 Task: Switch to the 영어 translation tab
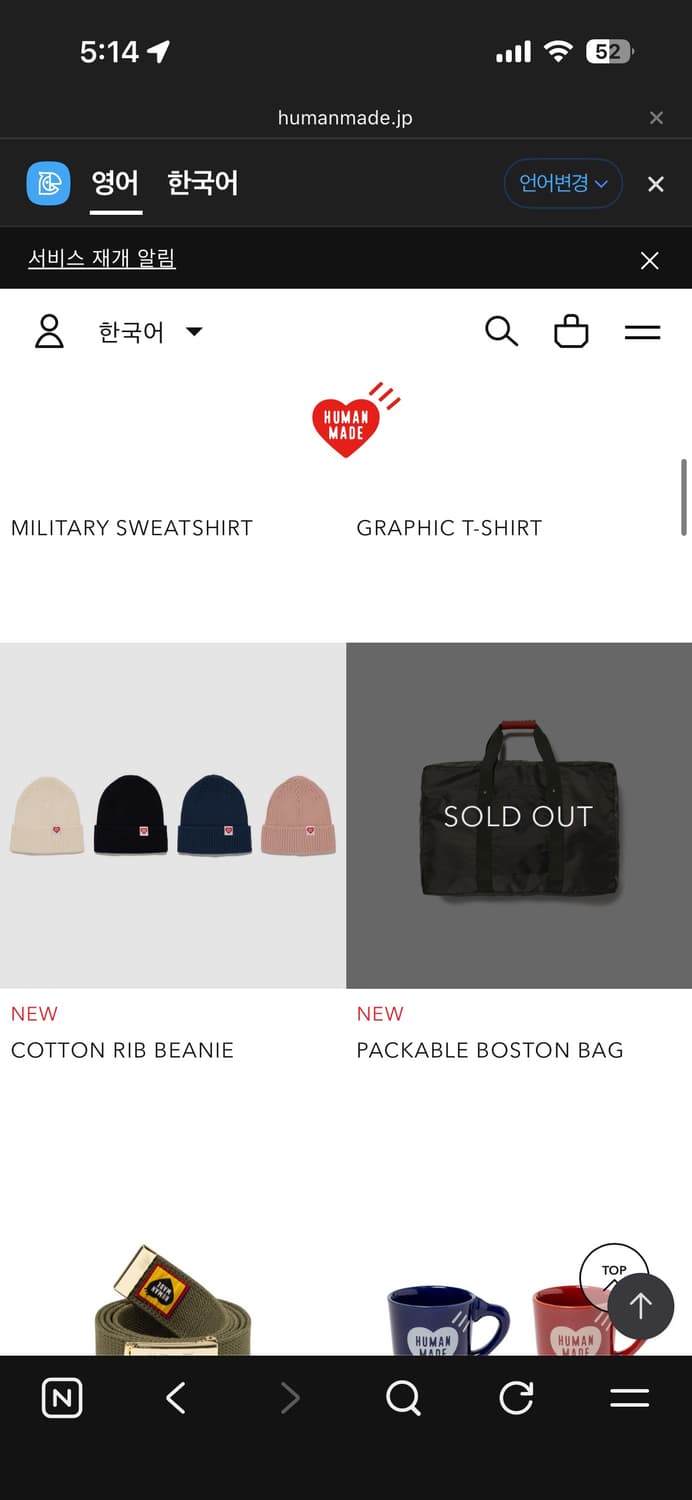(x=115, y=184)
